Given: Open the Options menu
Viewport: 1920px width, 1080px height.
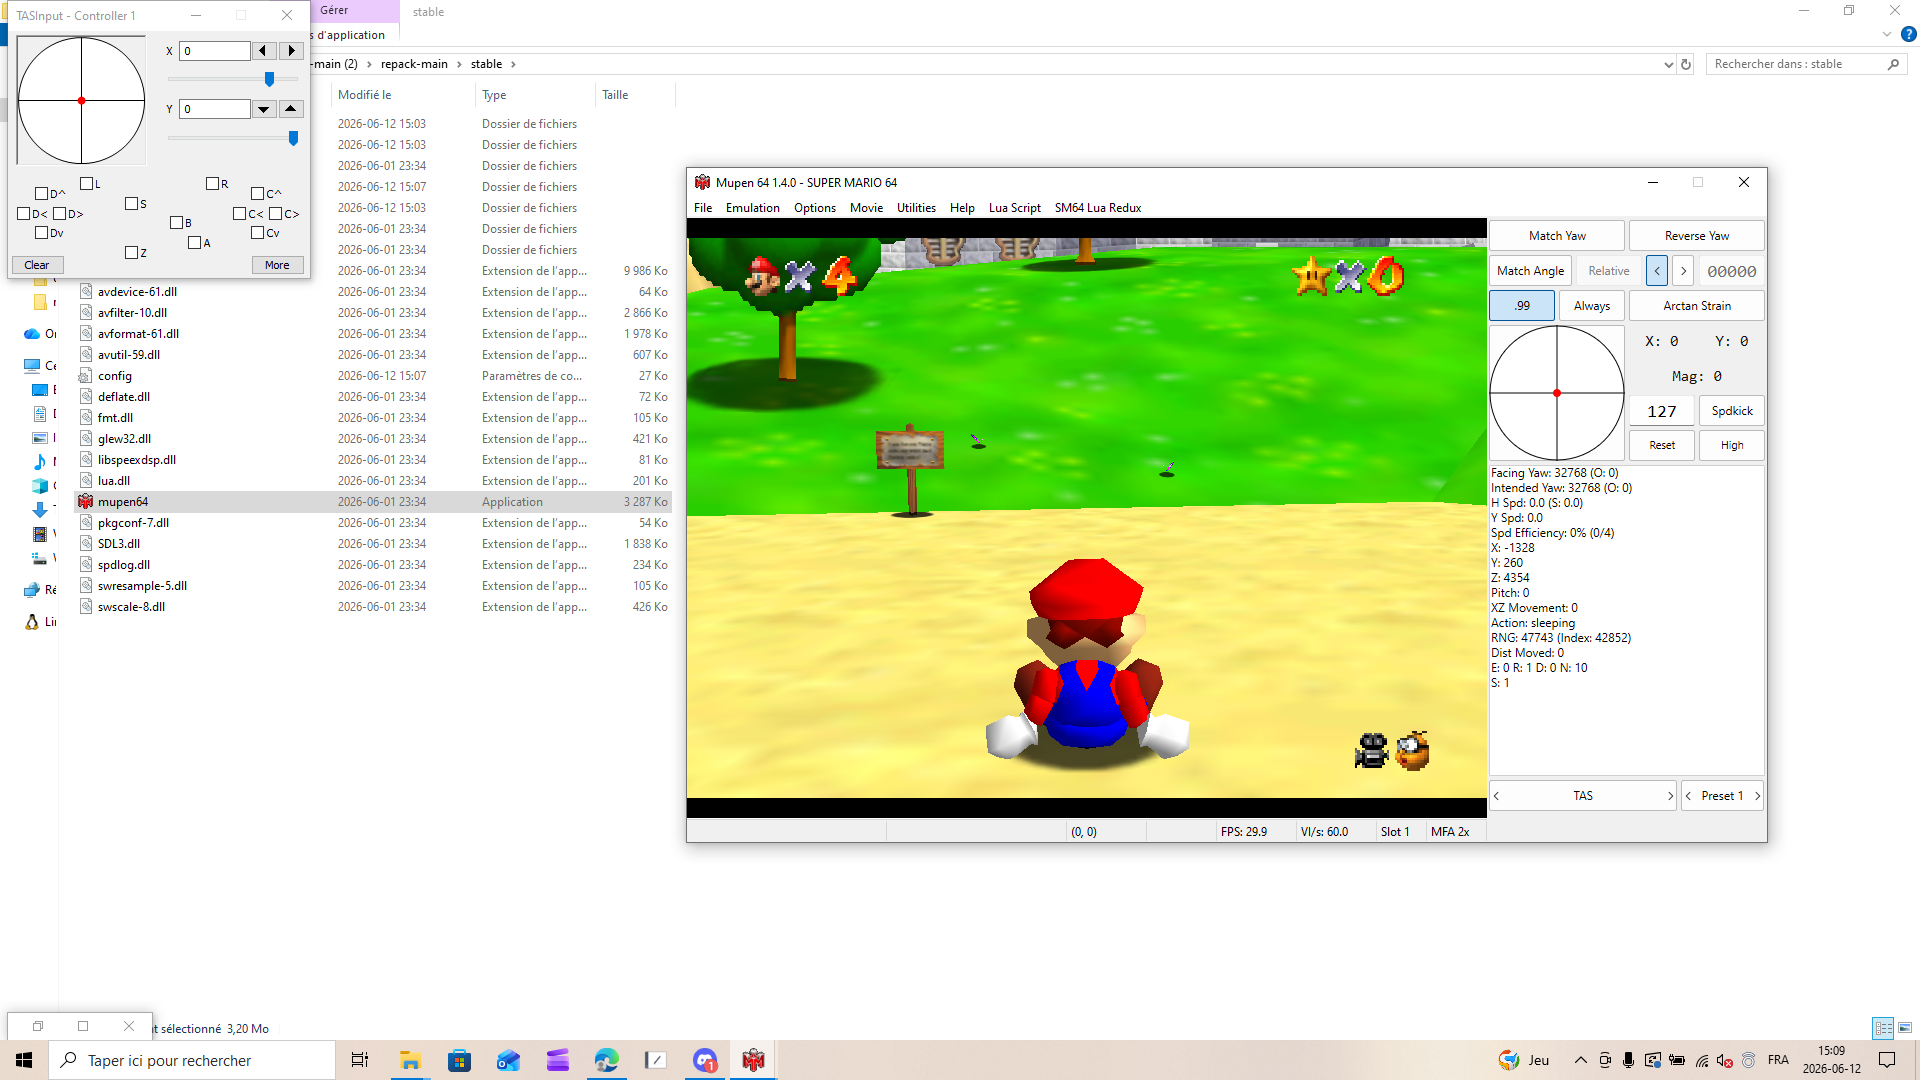Looking at the screenshot, I should [815, 208].
